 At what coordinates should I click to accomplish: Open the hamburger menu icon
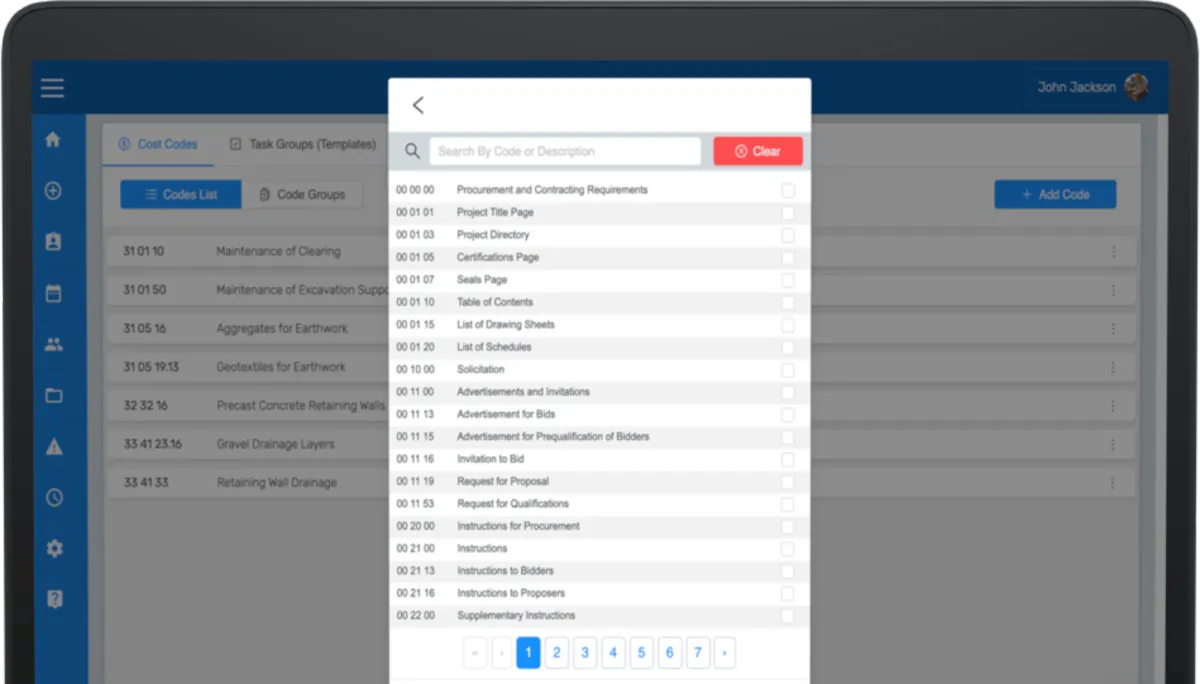(53, 88)
